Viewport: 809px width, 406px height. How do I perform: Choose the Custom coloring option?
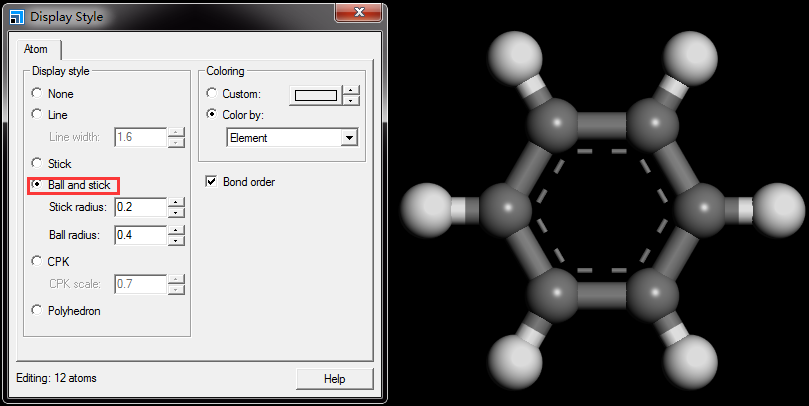[x=212, y=93]
